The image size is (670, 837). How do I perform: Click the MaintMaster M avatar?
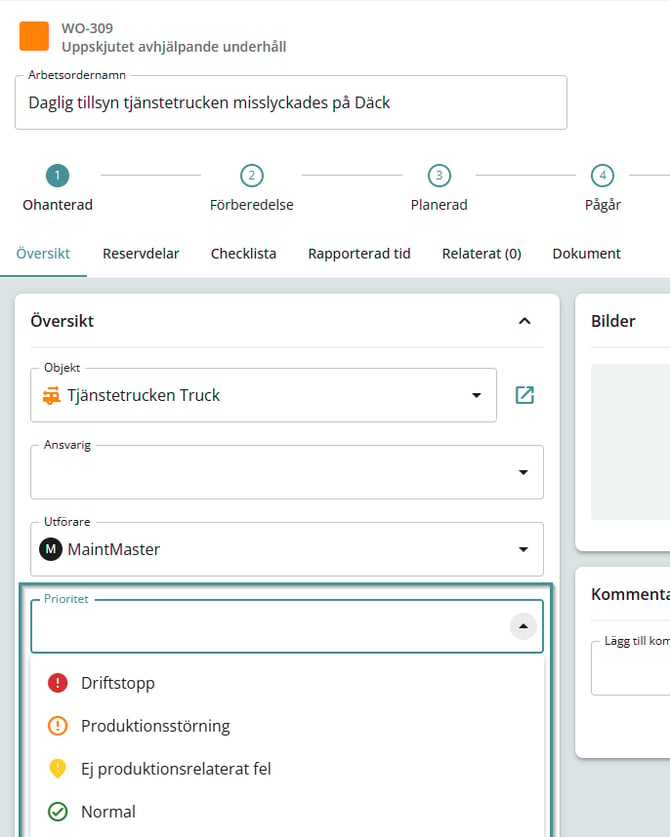(51, 549)
